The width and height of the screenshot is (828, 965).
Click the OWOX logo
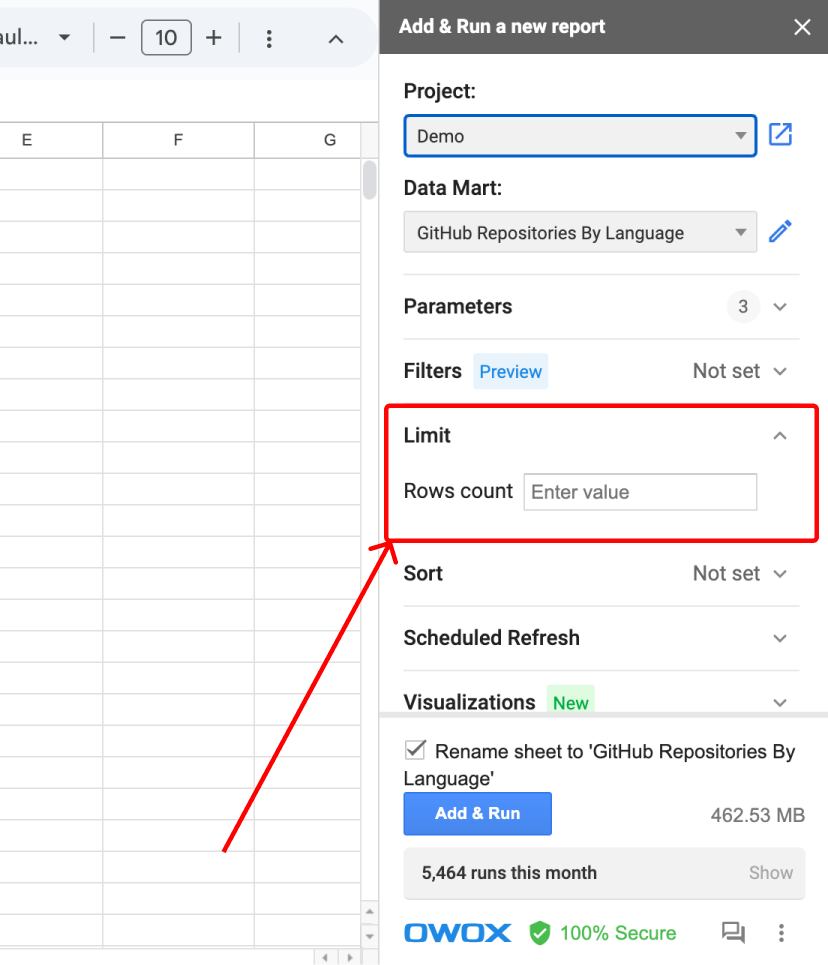457,933
